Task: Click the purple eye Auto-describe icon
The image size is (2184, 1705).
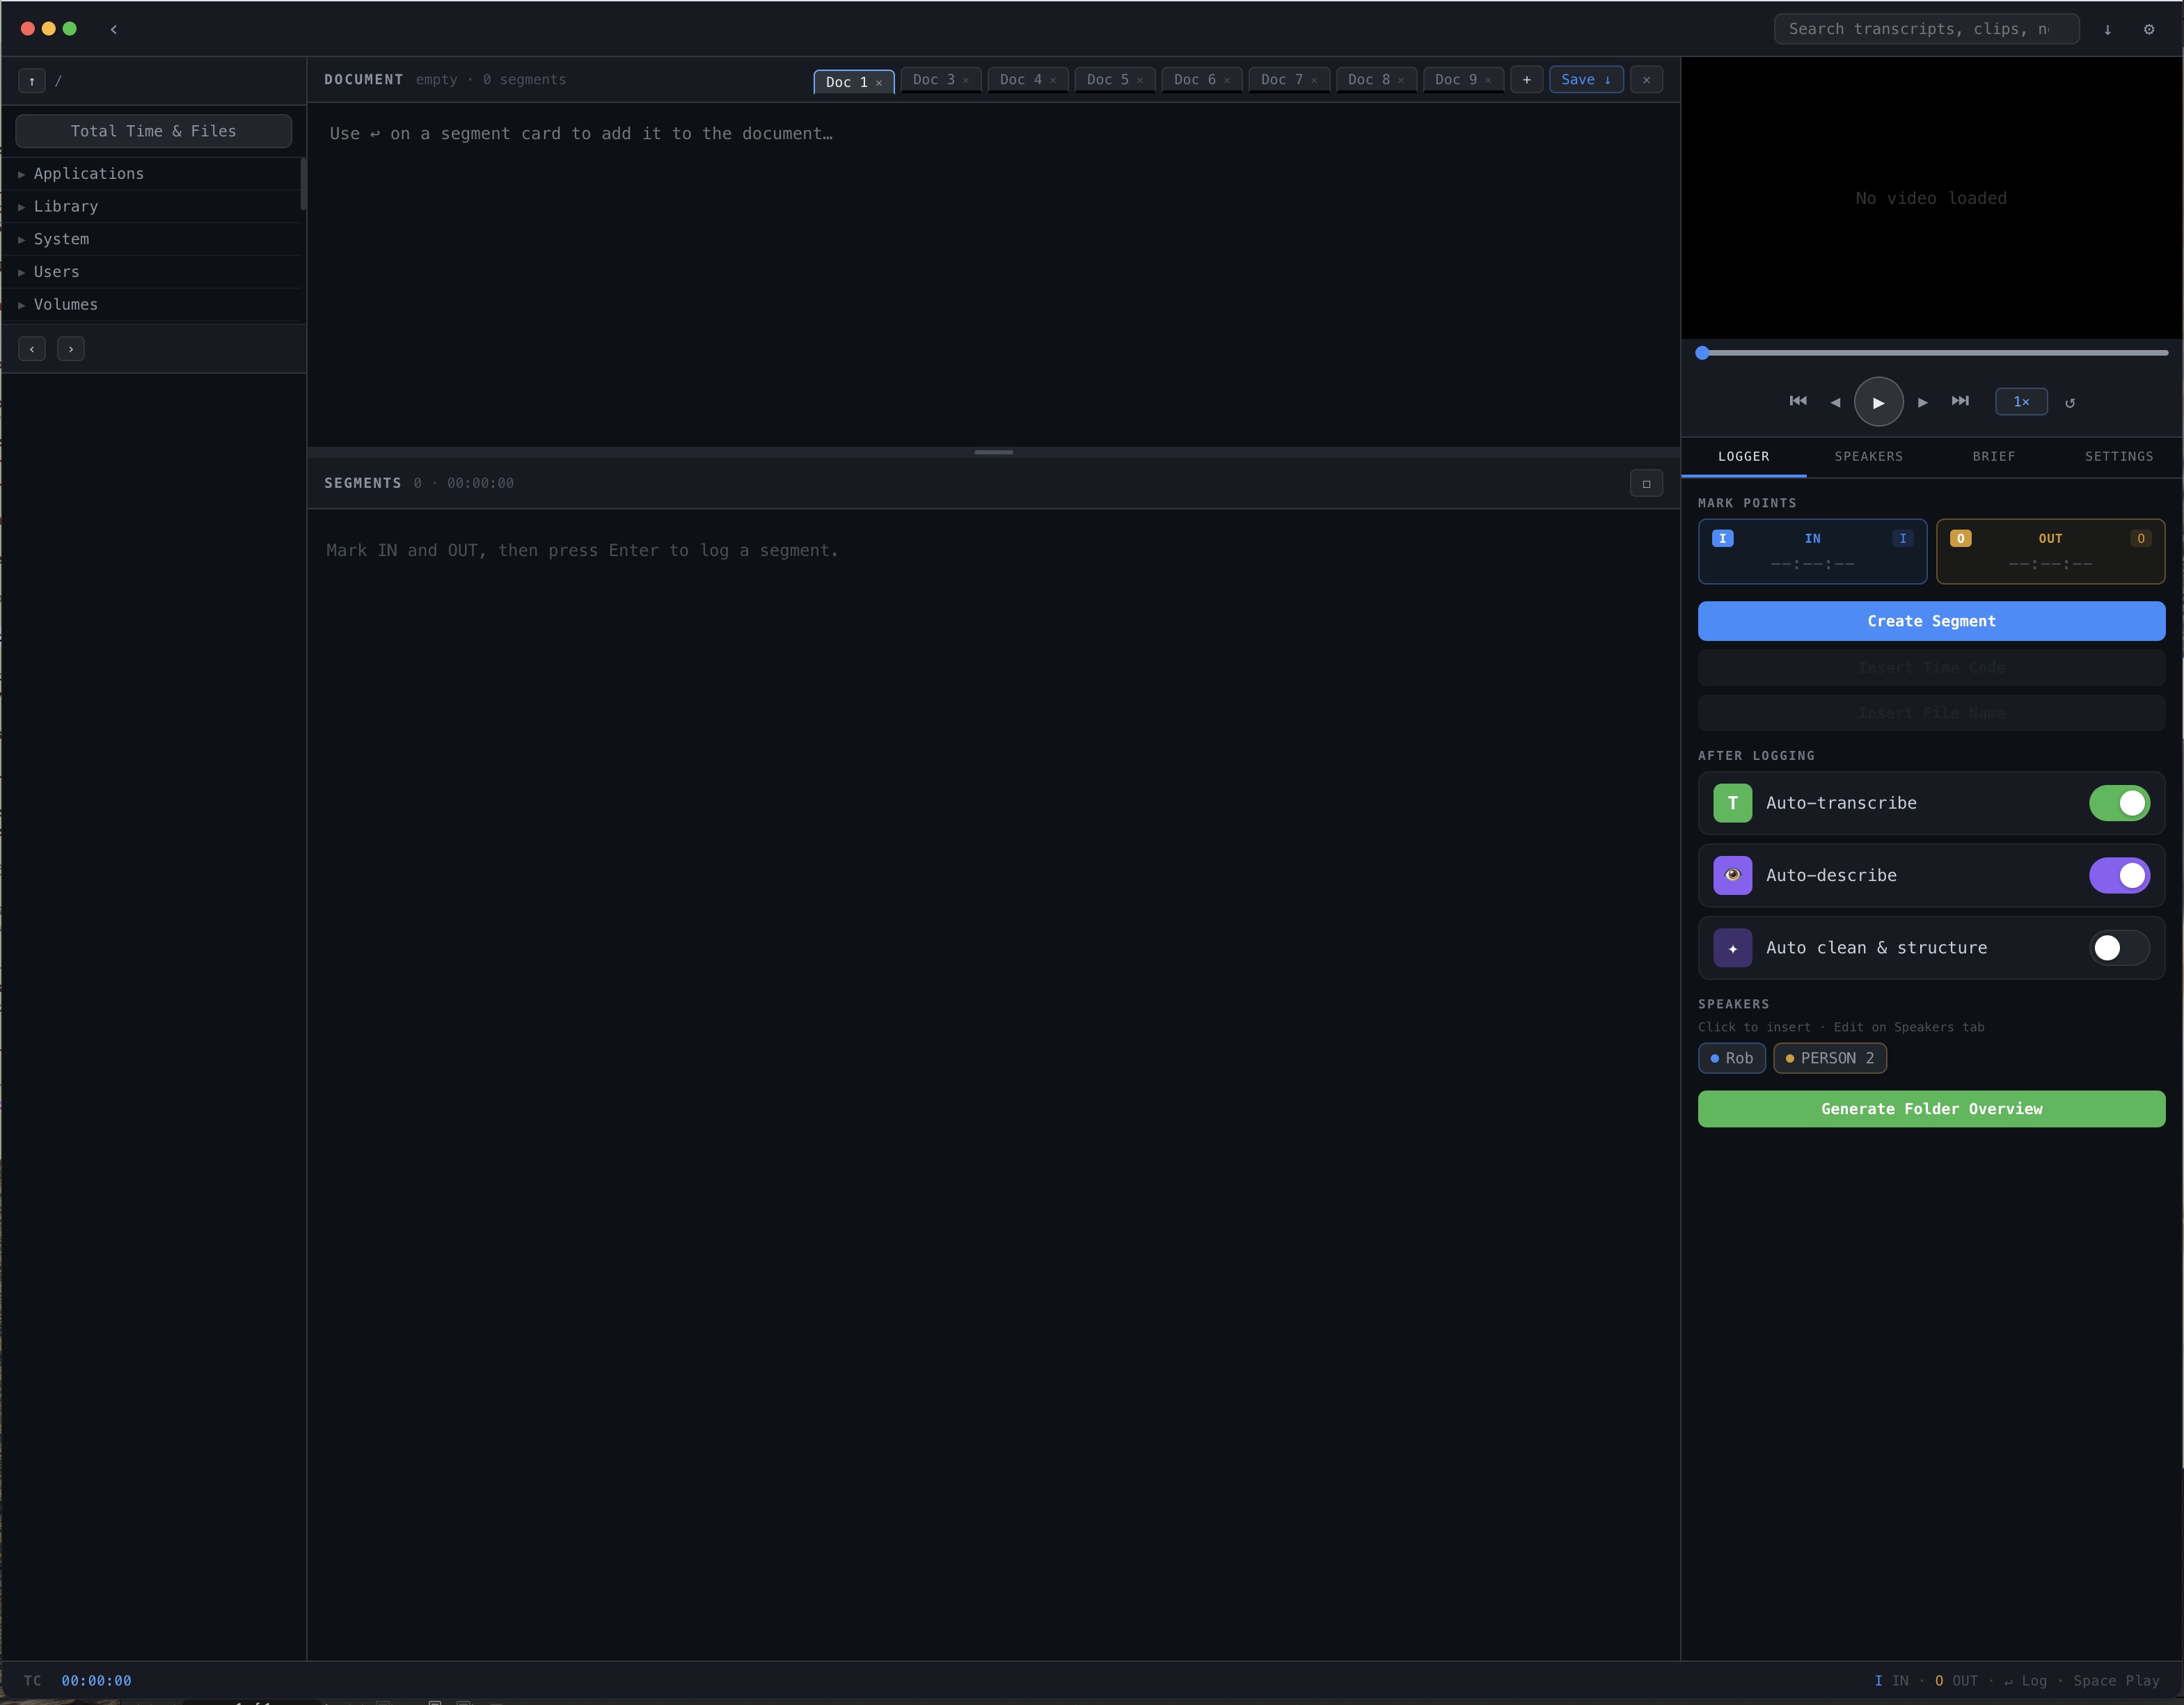Action: (1732, 875)
